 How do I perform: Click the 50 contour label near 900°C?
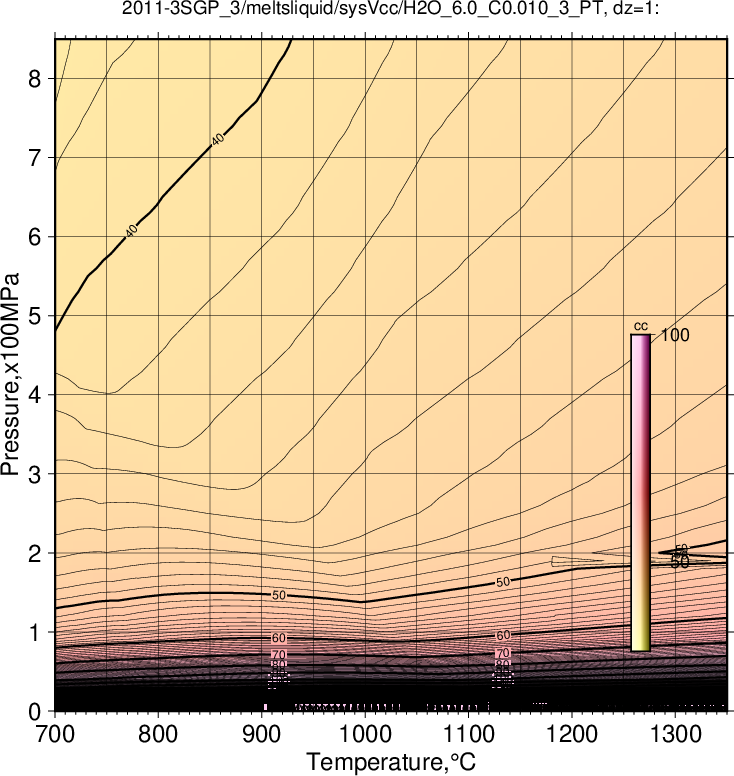pyautogui.click(x=279, y=595)
